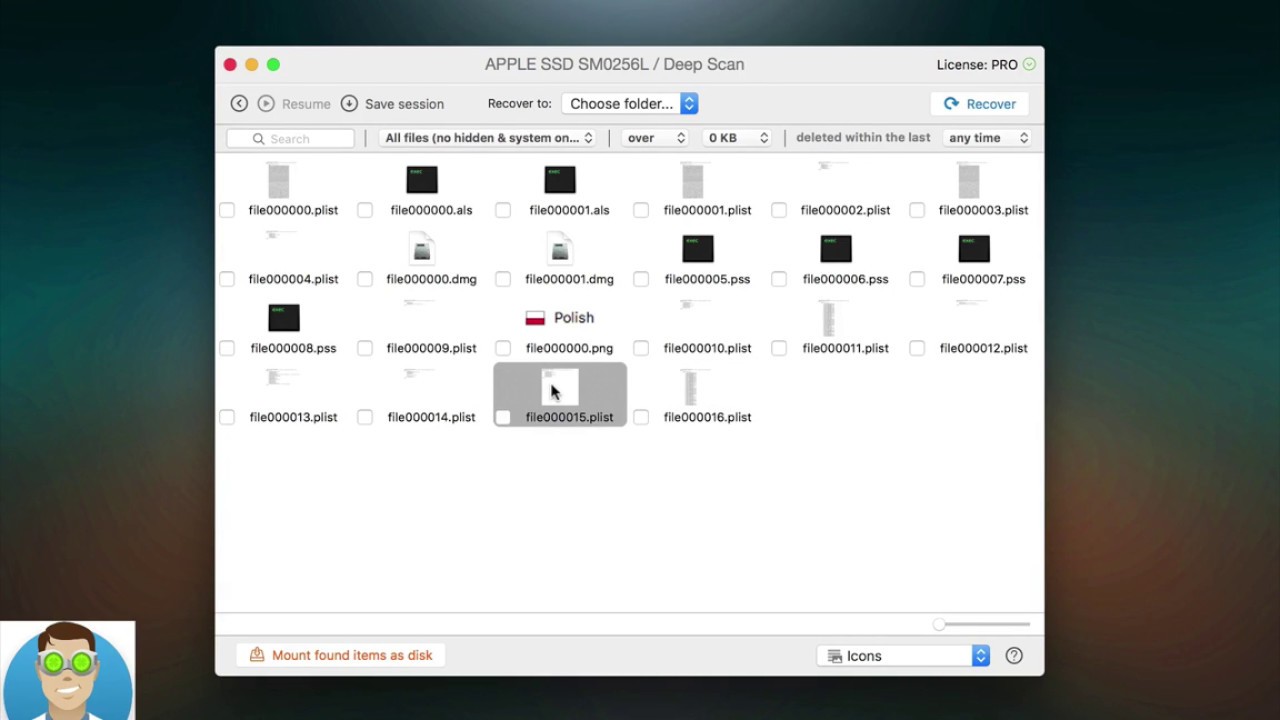
Task: Check the box for file000000.dmg
Action: coord(365,279)
